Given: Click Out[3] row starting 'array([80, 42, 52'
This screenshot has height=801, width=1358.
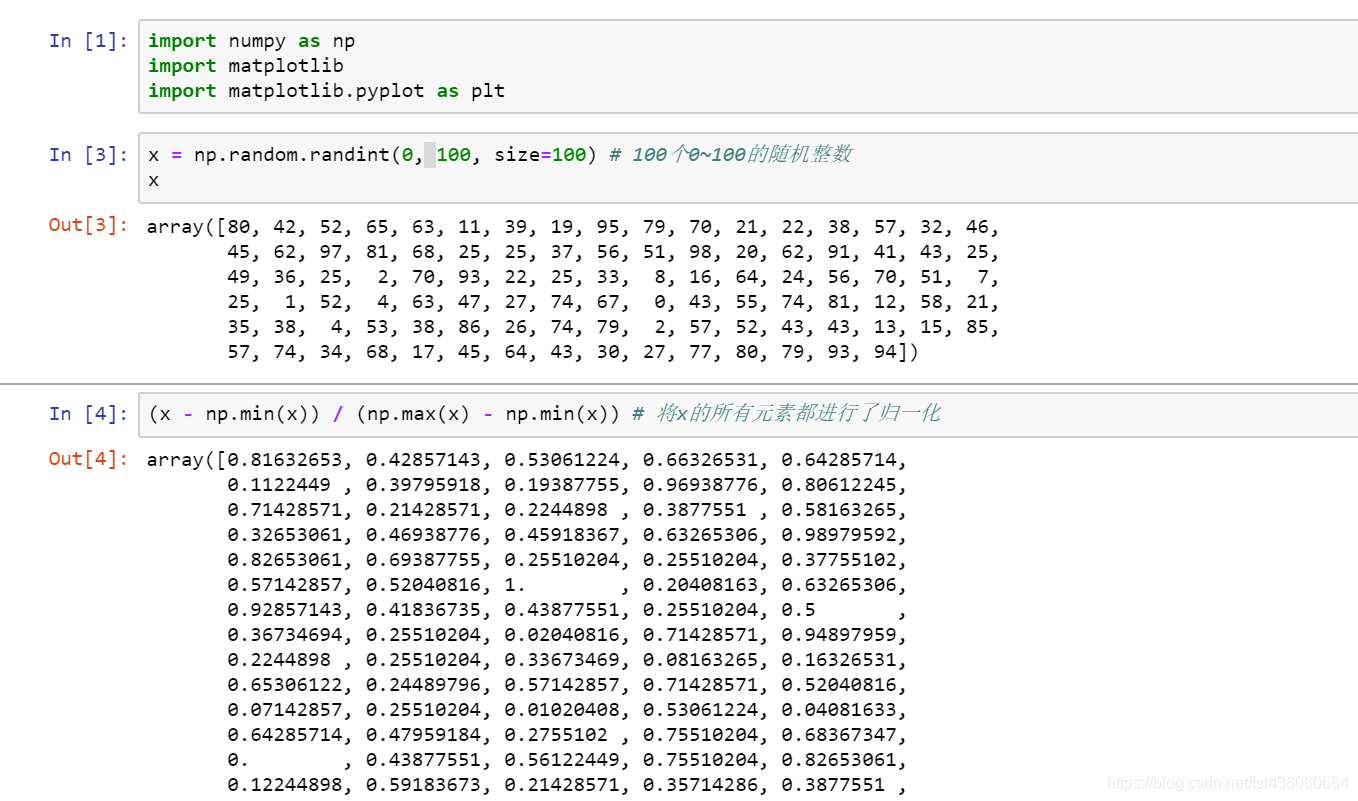Looking at the screenshot, I should pos(573,227).
